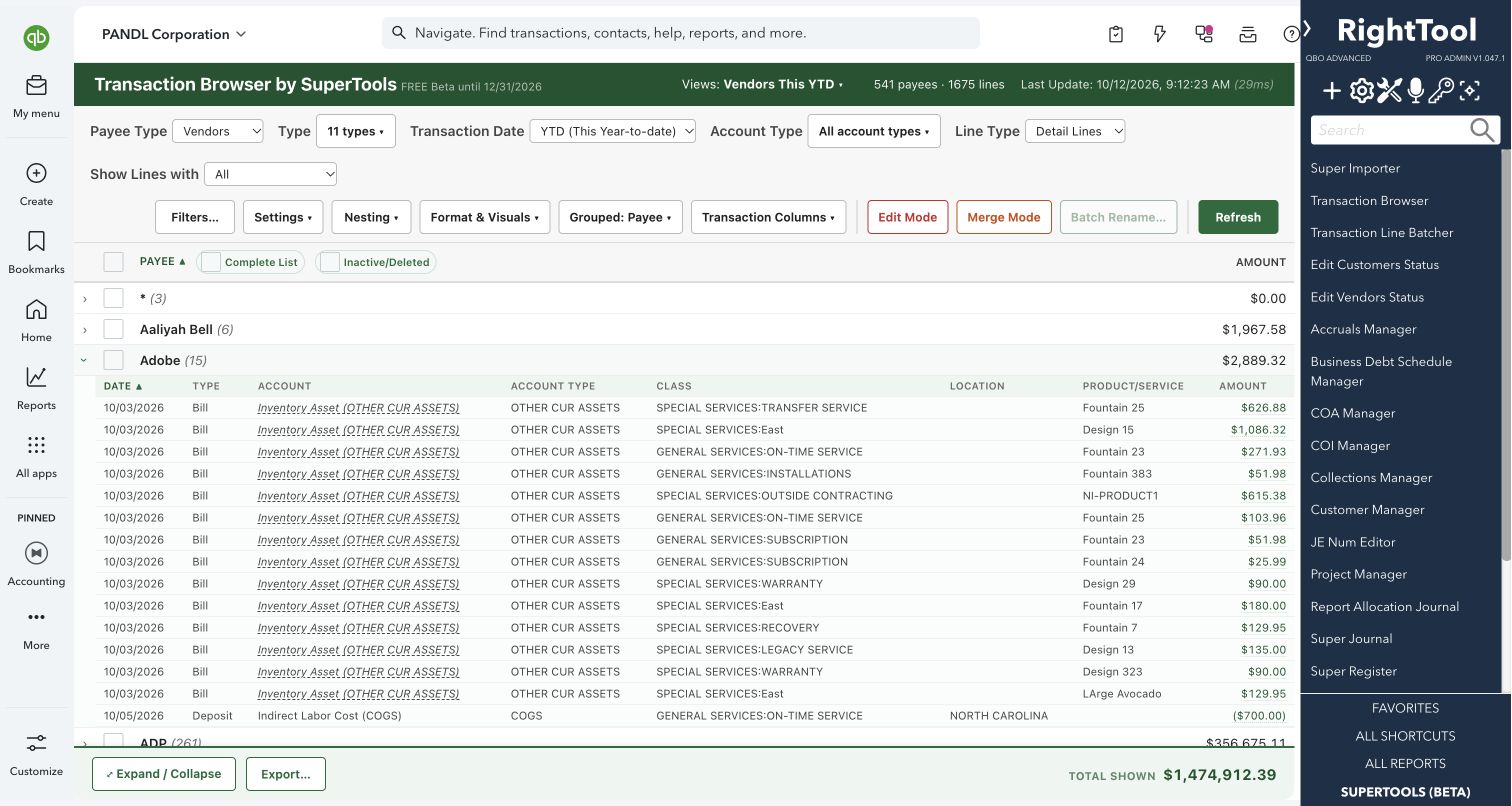Screen dimensions: 1512x806
Task: Open Super Importer in RightTool list
Action: tap(1355, 168)
